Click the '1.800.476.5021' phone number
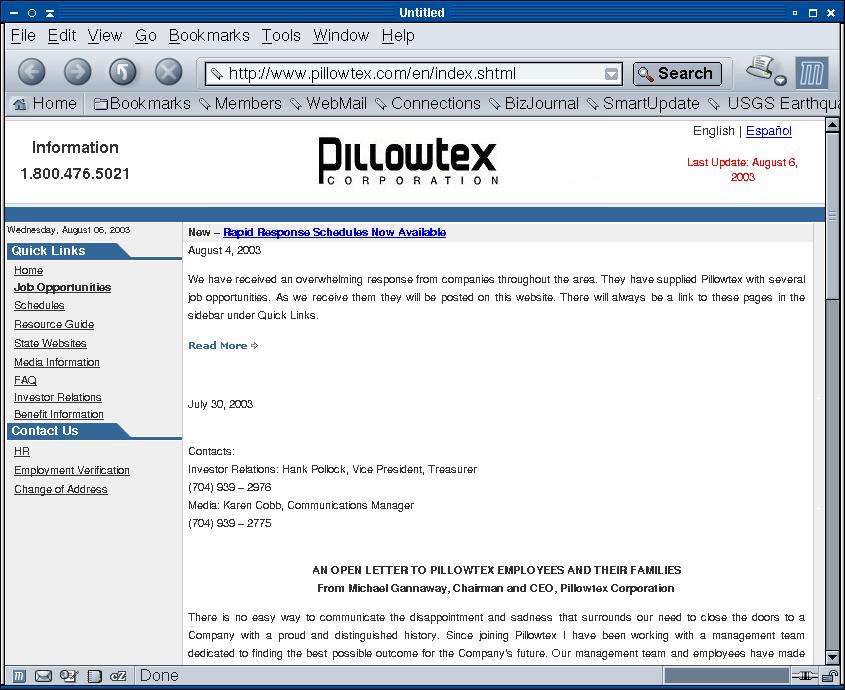 [x=75, y=174]
